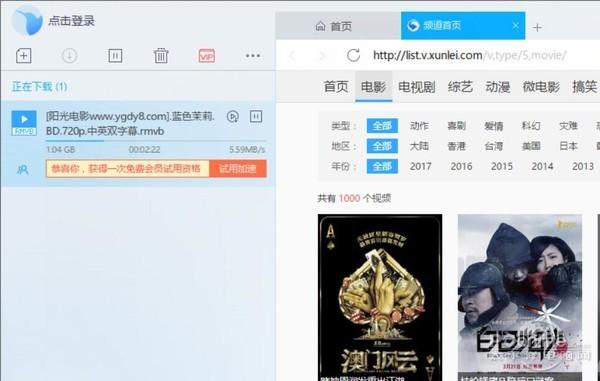Click the play-while-downloading icon on the task
The image size is (600, 381).
[233, 117]
